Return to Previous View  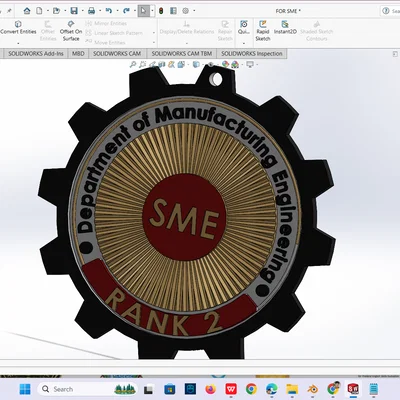point(152,64)
